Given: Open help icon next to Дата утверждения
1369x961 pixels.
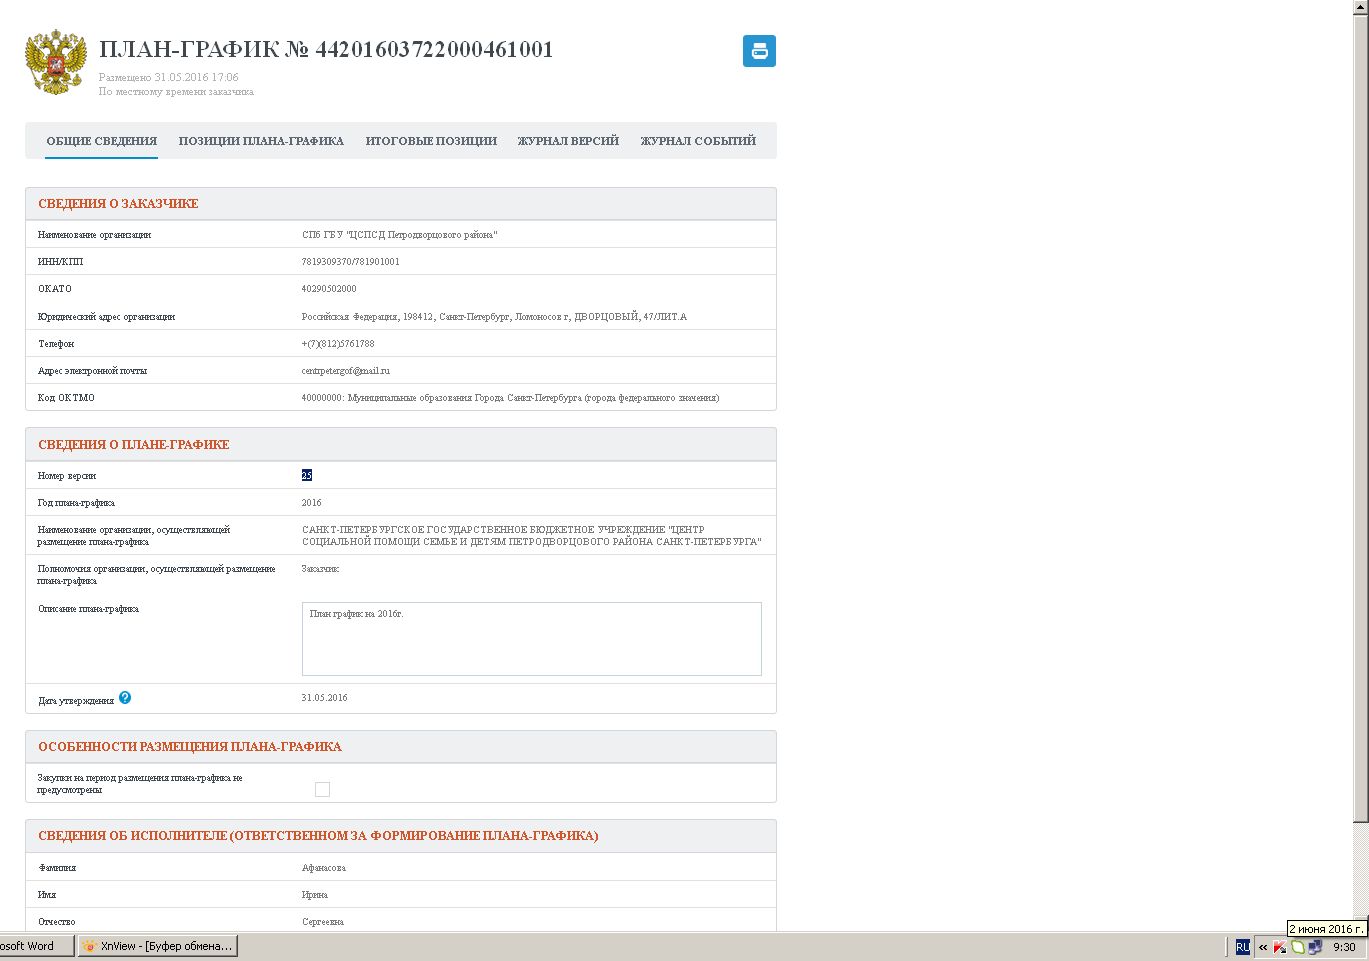Looking at the screenshot, I should (x=125, y=698).
